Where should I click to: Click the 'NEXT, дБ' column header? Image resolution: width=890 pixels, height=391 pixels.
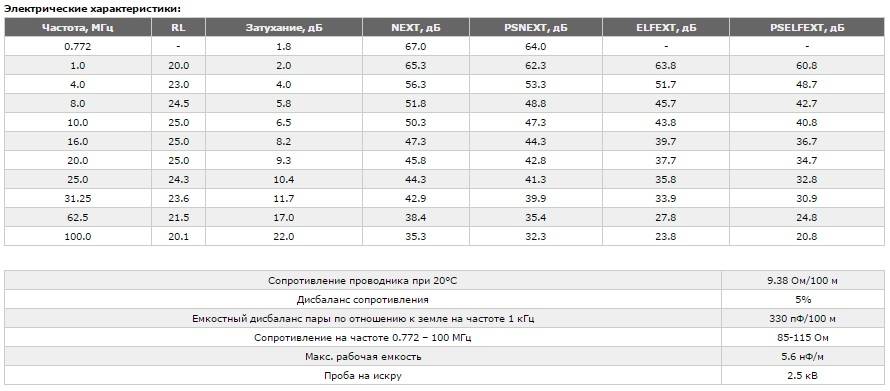(x=416, y=27)
